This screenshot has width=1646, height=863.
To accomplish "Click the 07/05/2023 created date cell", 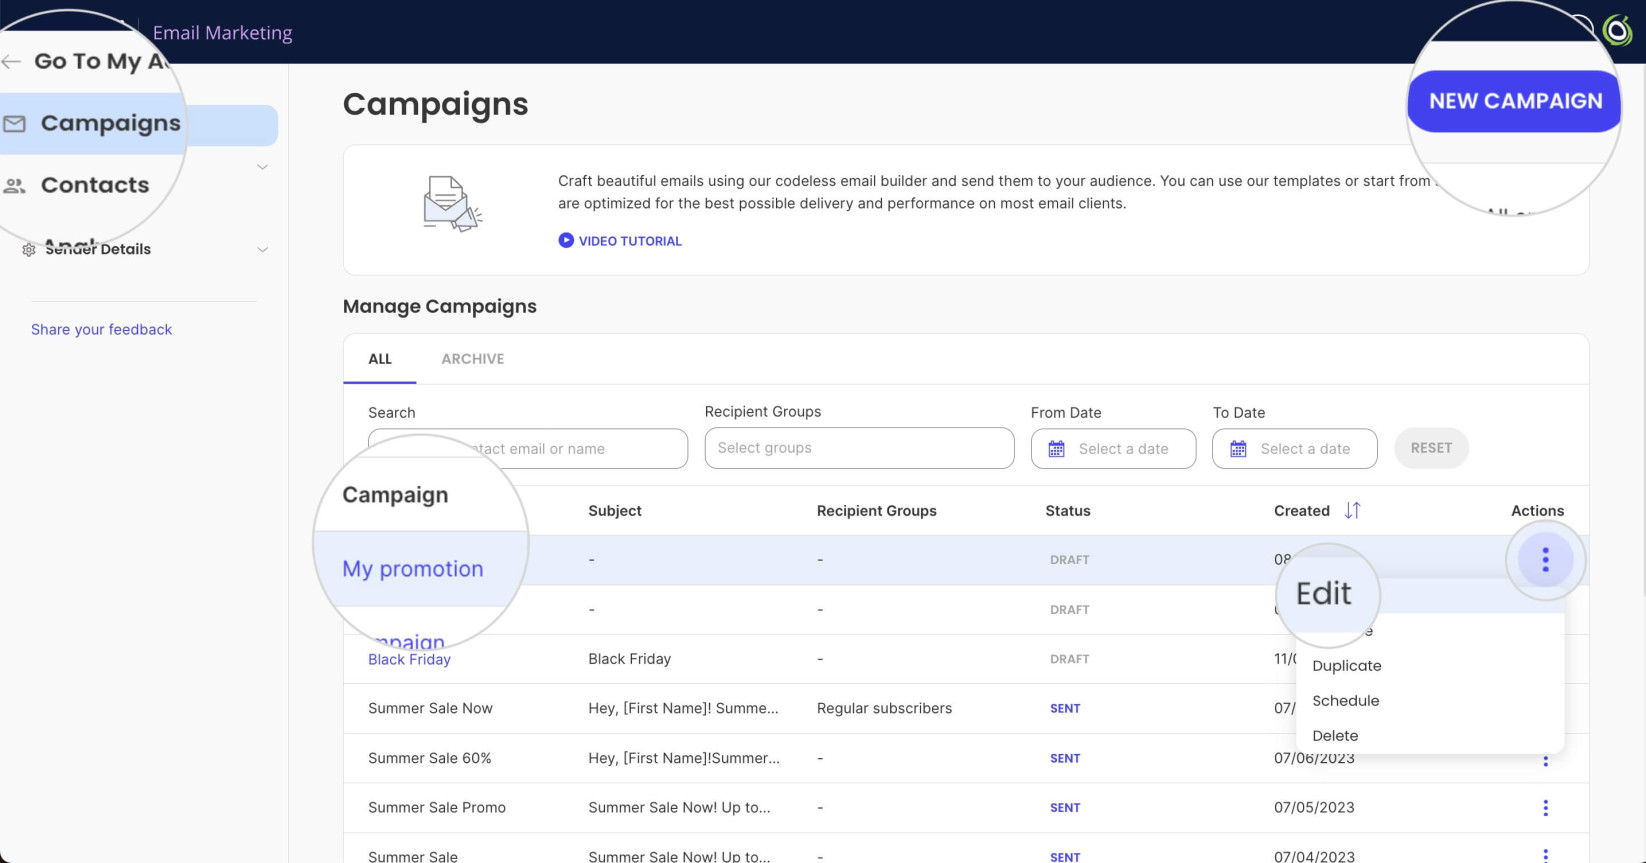I will pyautogui.click(x=1314, y=807).
